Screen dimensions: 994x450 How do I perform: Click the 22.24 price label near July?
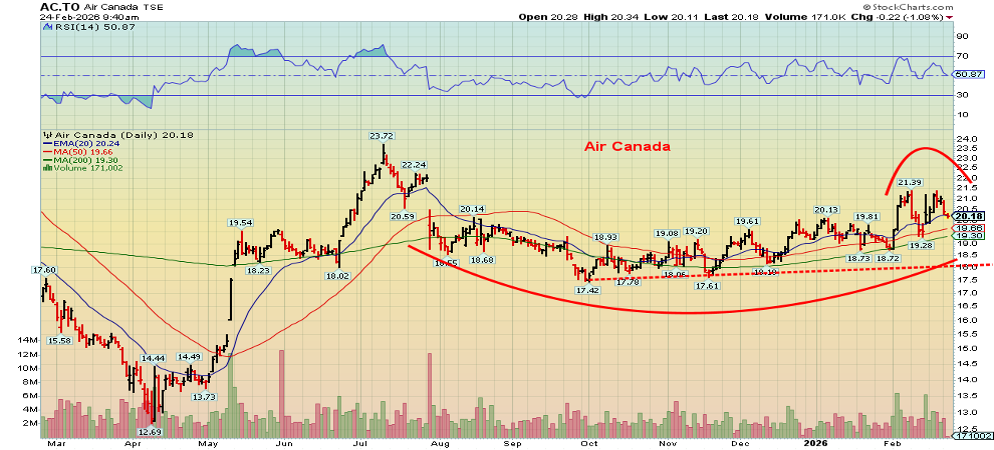pos(414,165)
